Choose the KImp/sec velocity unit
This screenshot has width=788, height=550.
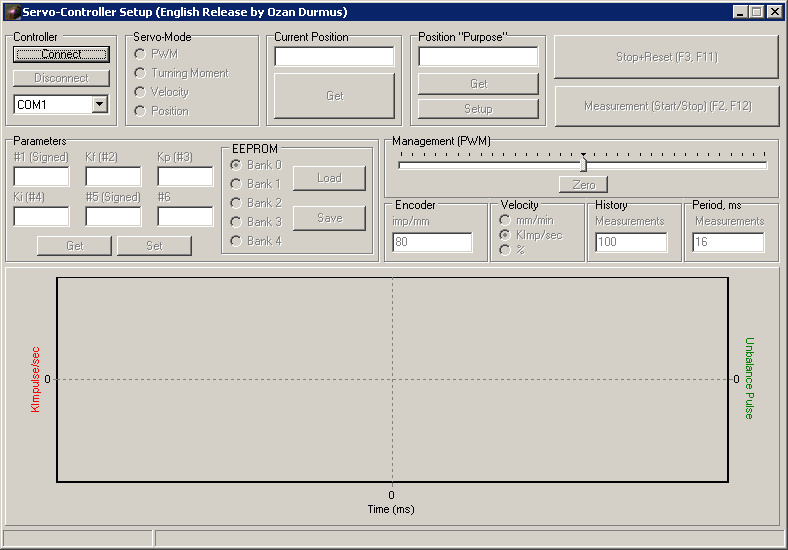pyautogui.click(x=504, y=235)
